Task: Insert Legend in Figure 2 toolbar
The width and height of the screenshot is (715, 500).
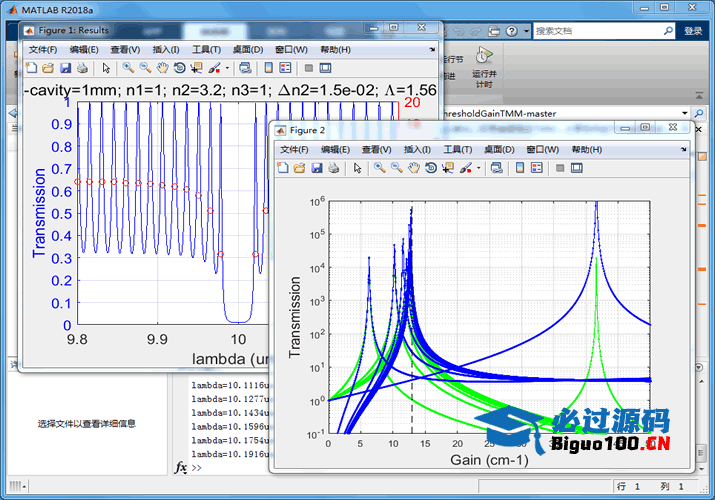Action: pos(537,168)
